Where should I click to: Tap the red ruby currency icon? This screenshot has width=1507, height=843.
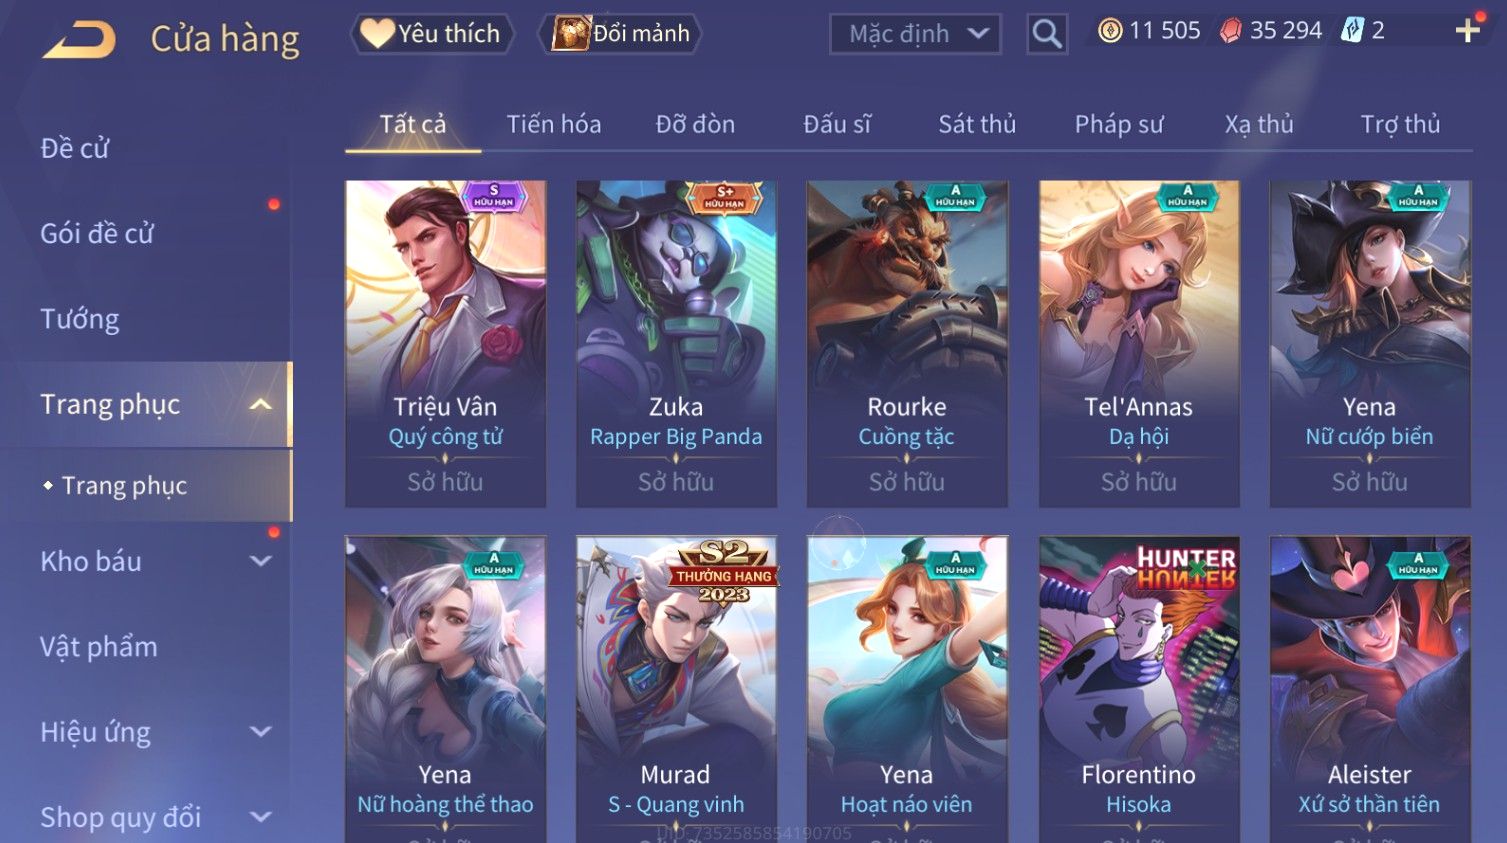[1231, 31]
